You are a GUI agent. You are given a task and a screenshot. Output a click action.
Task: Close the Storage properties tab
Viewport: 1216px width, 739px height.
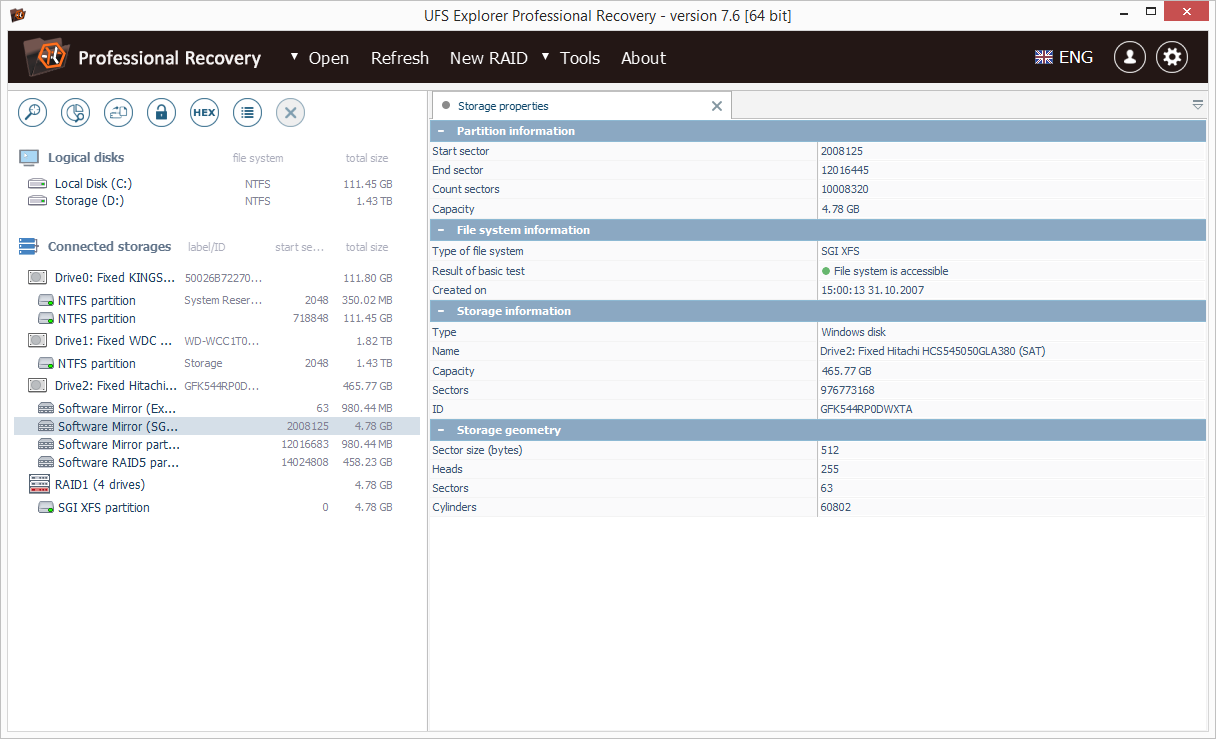[x=717, y=106]
